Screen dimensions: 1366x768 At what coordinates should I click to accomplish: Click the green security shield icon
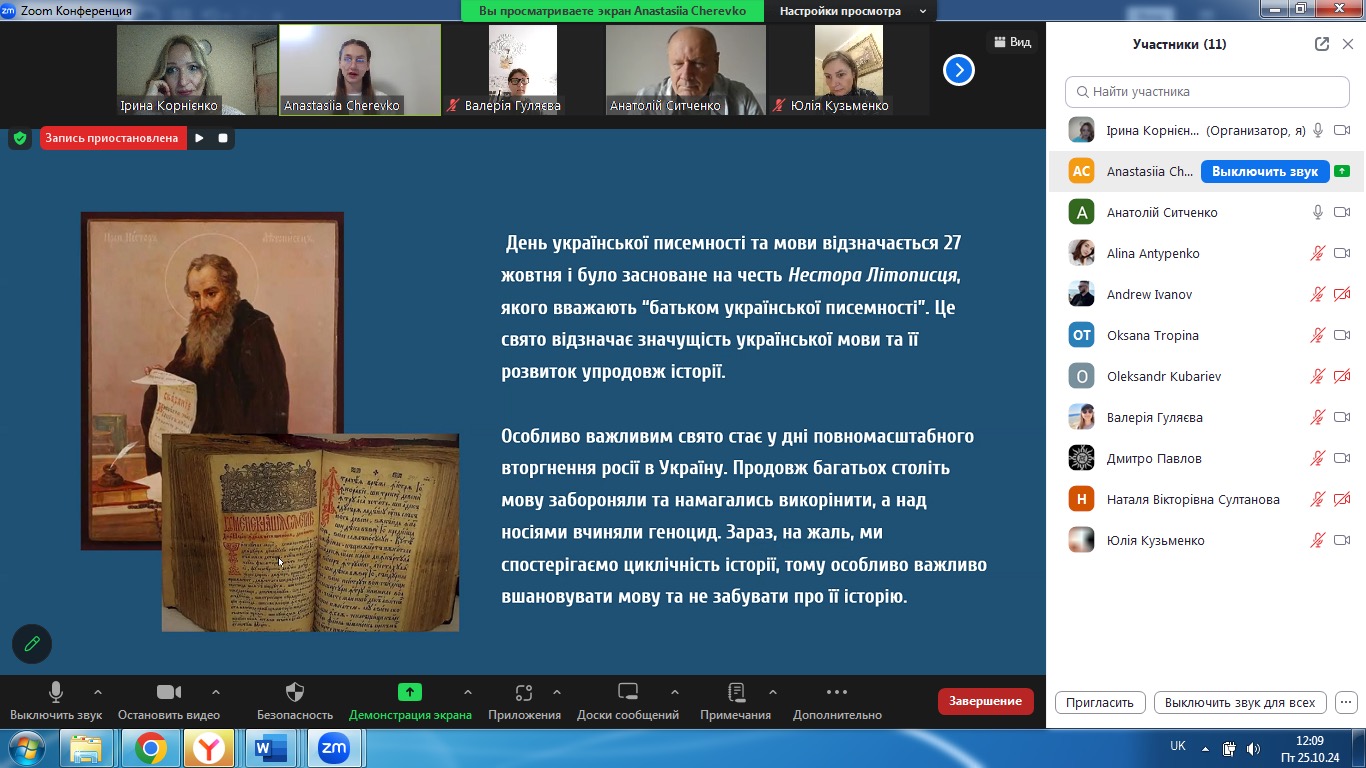point(20,138)
